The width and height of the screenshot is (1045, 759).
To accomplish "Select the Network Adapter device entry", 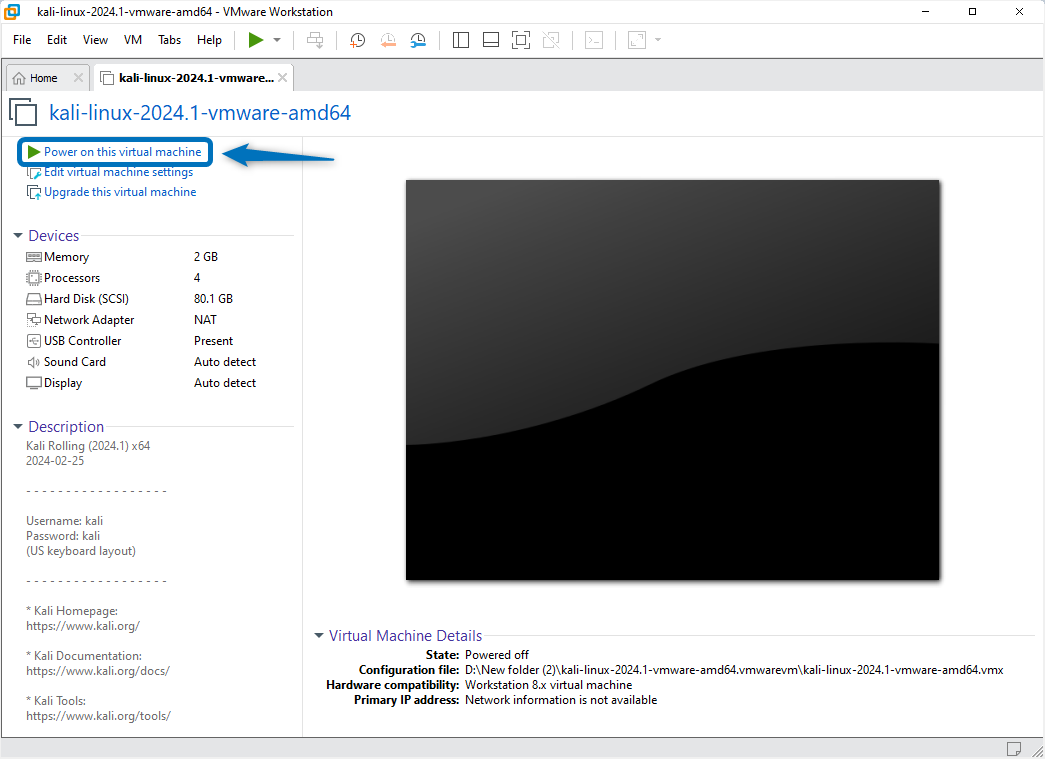I will click(x=89, y=319).
